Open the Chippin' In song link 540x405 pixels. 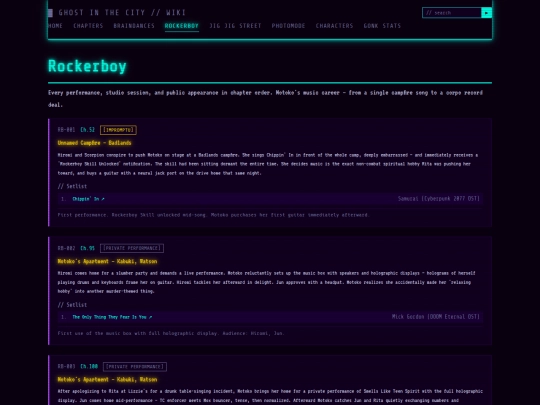(88, 199)
